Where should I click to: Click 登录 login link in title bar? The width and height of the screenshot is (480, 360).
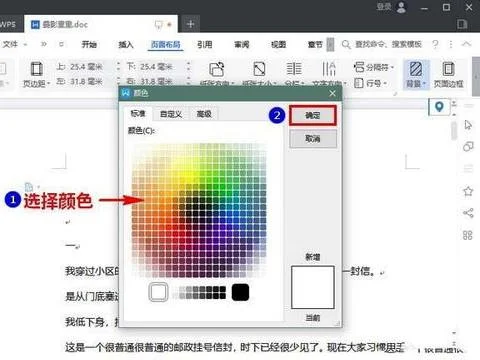[383, 7]
